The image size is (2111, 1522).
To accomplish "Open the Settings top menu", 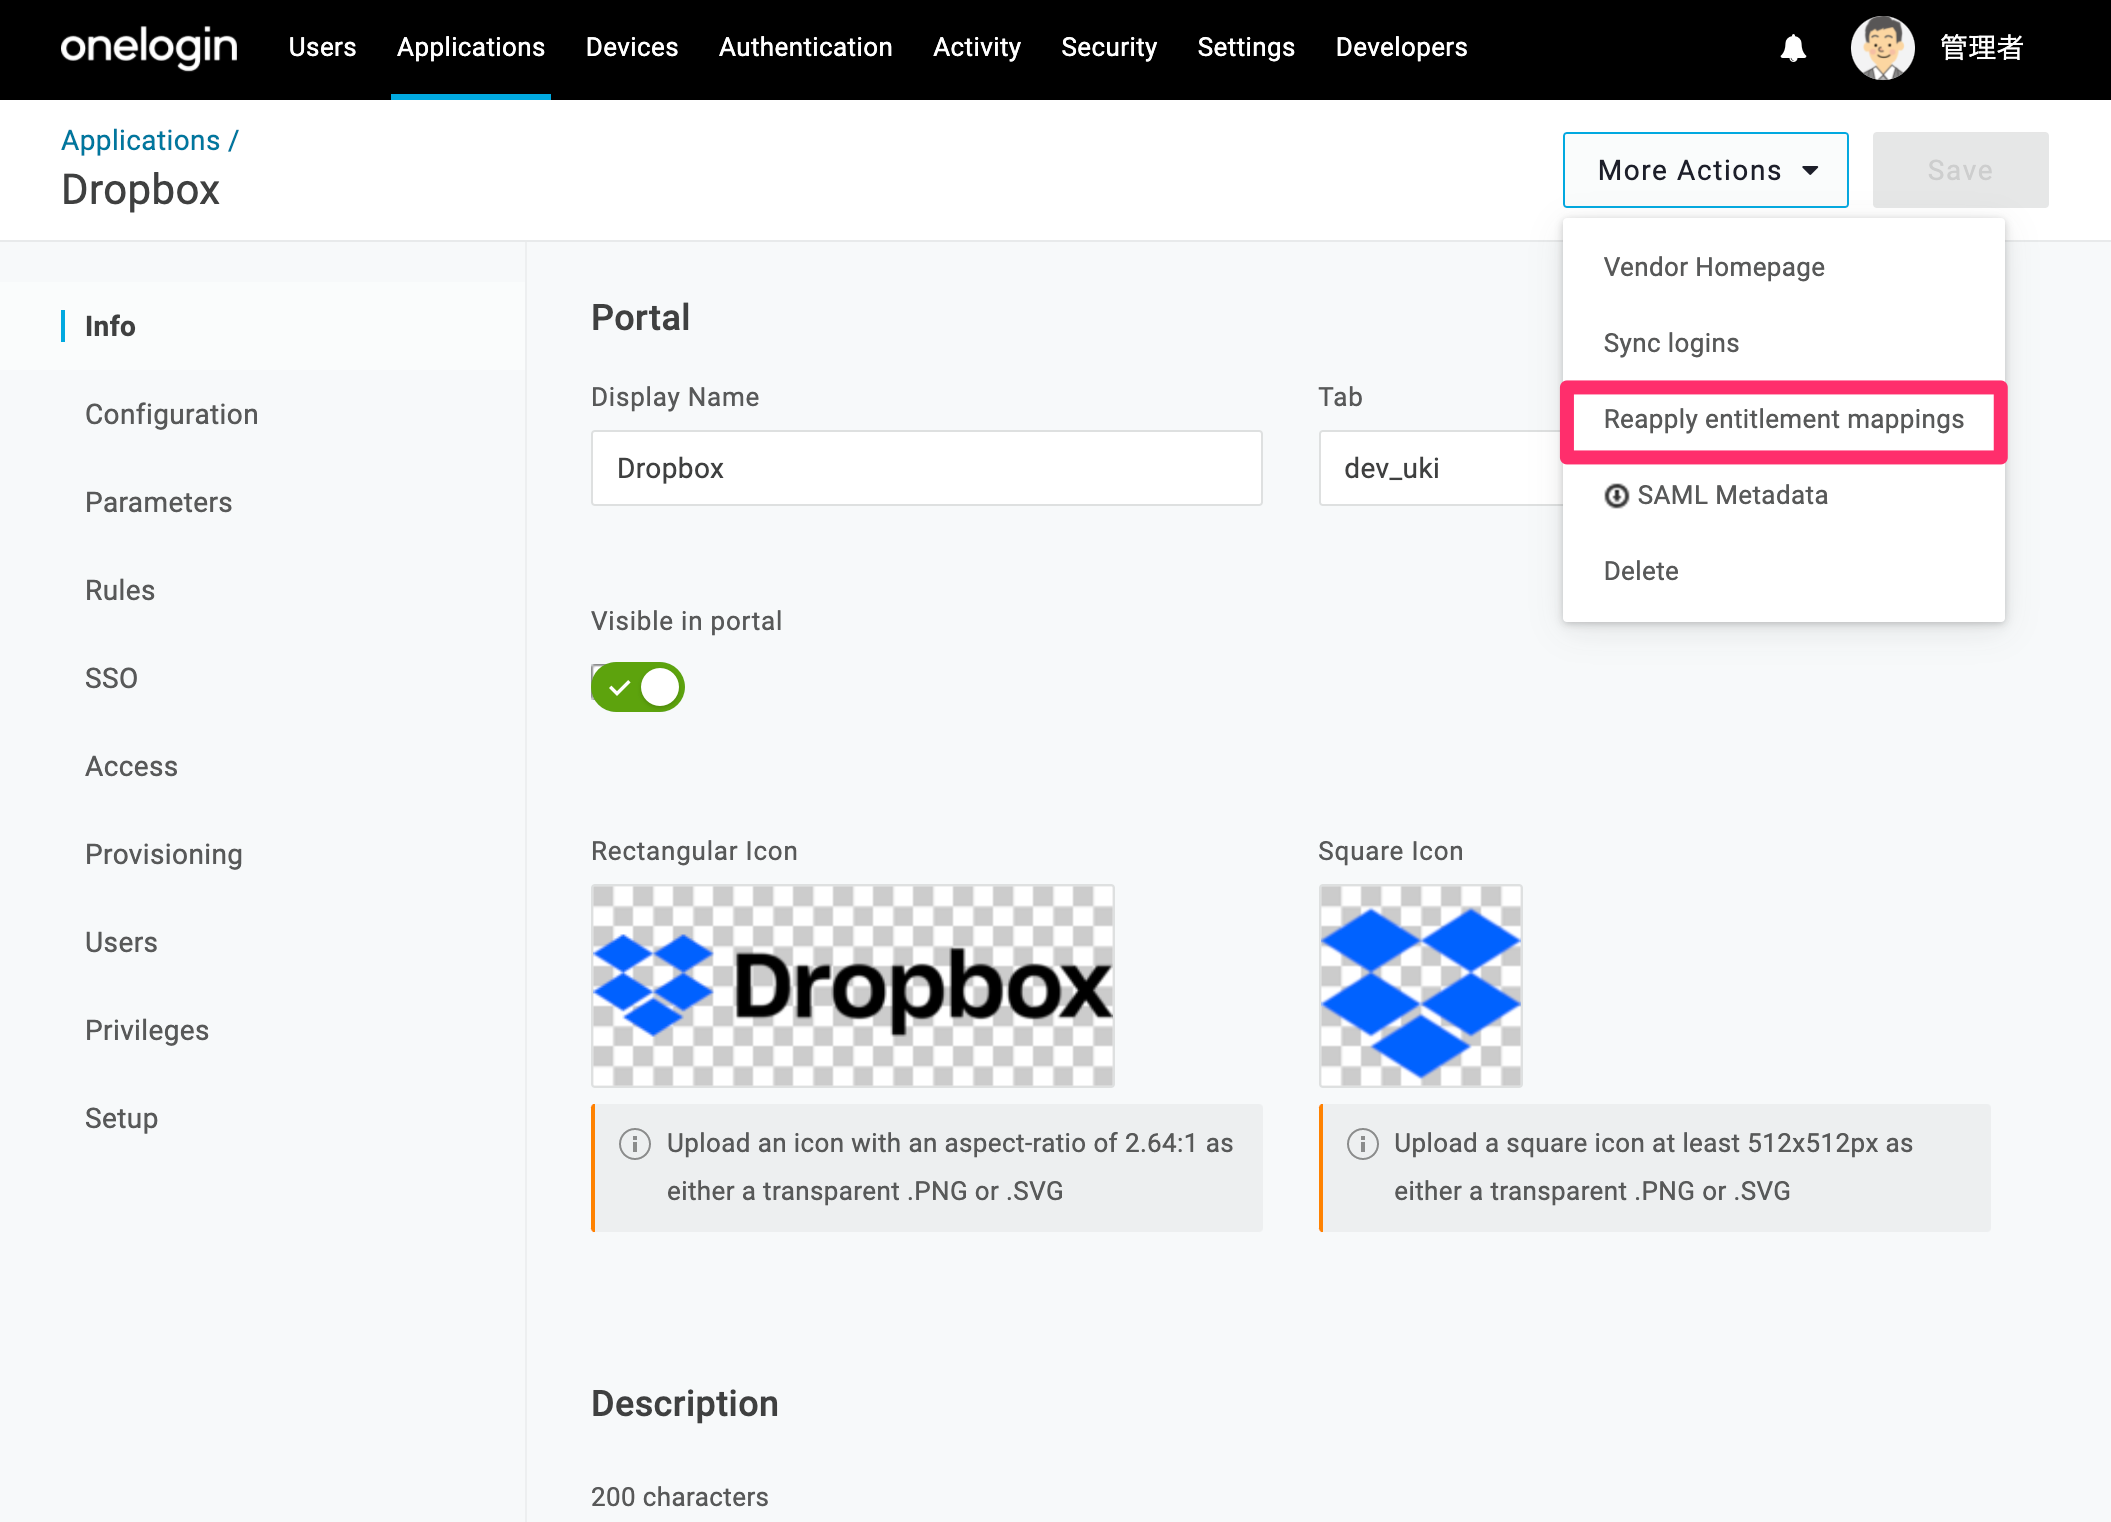I will point(1246,47).
